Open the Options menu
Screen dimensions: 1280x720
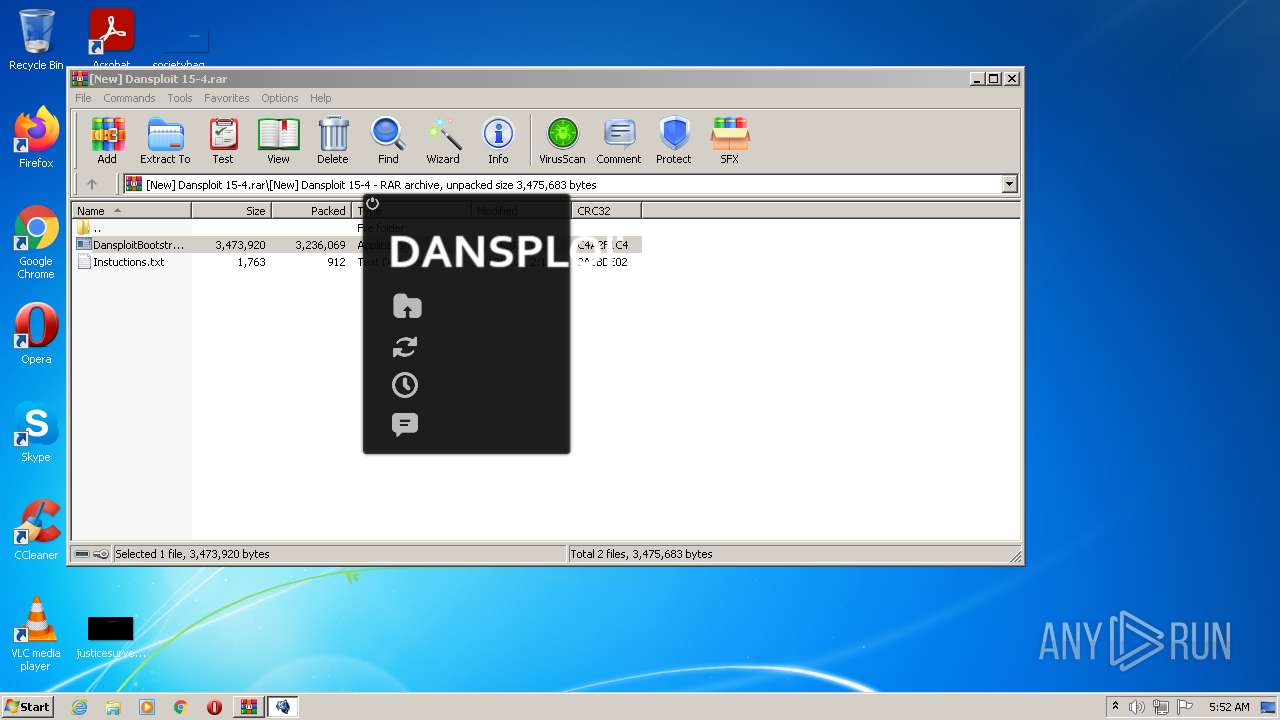click(280, 98)
